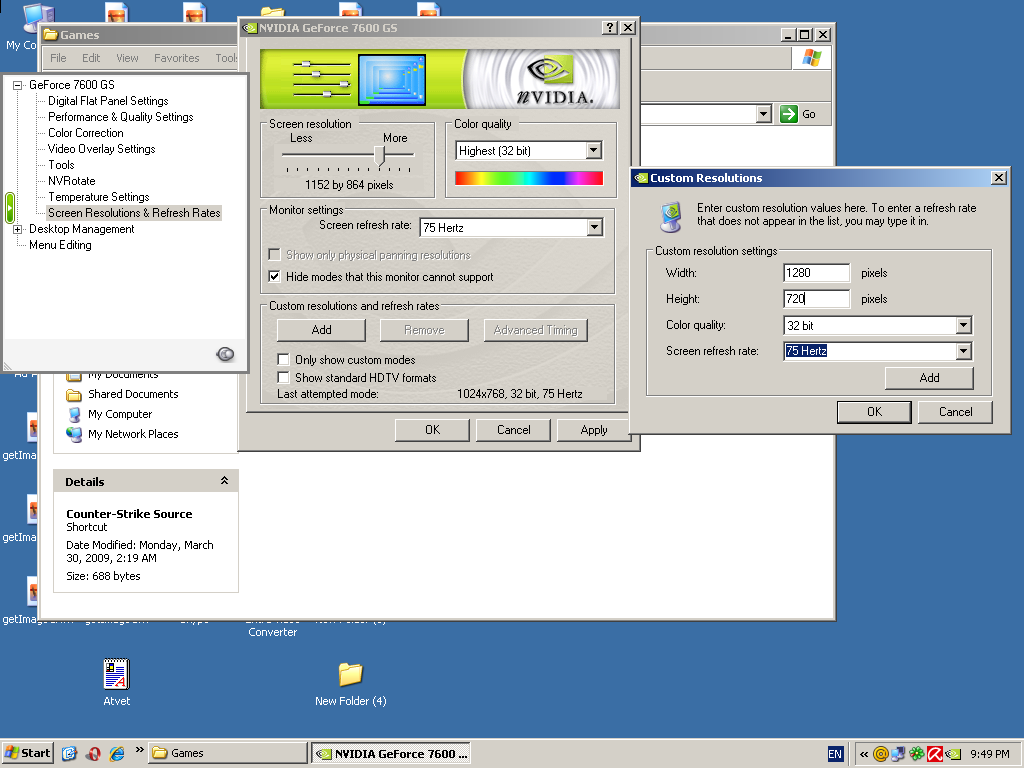
Task: Toggle Show only physical panning resolutions checkbox
Action: coord(274,255)
